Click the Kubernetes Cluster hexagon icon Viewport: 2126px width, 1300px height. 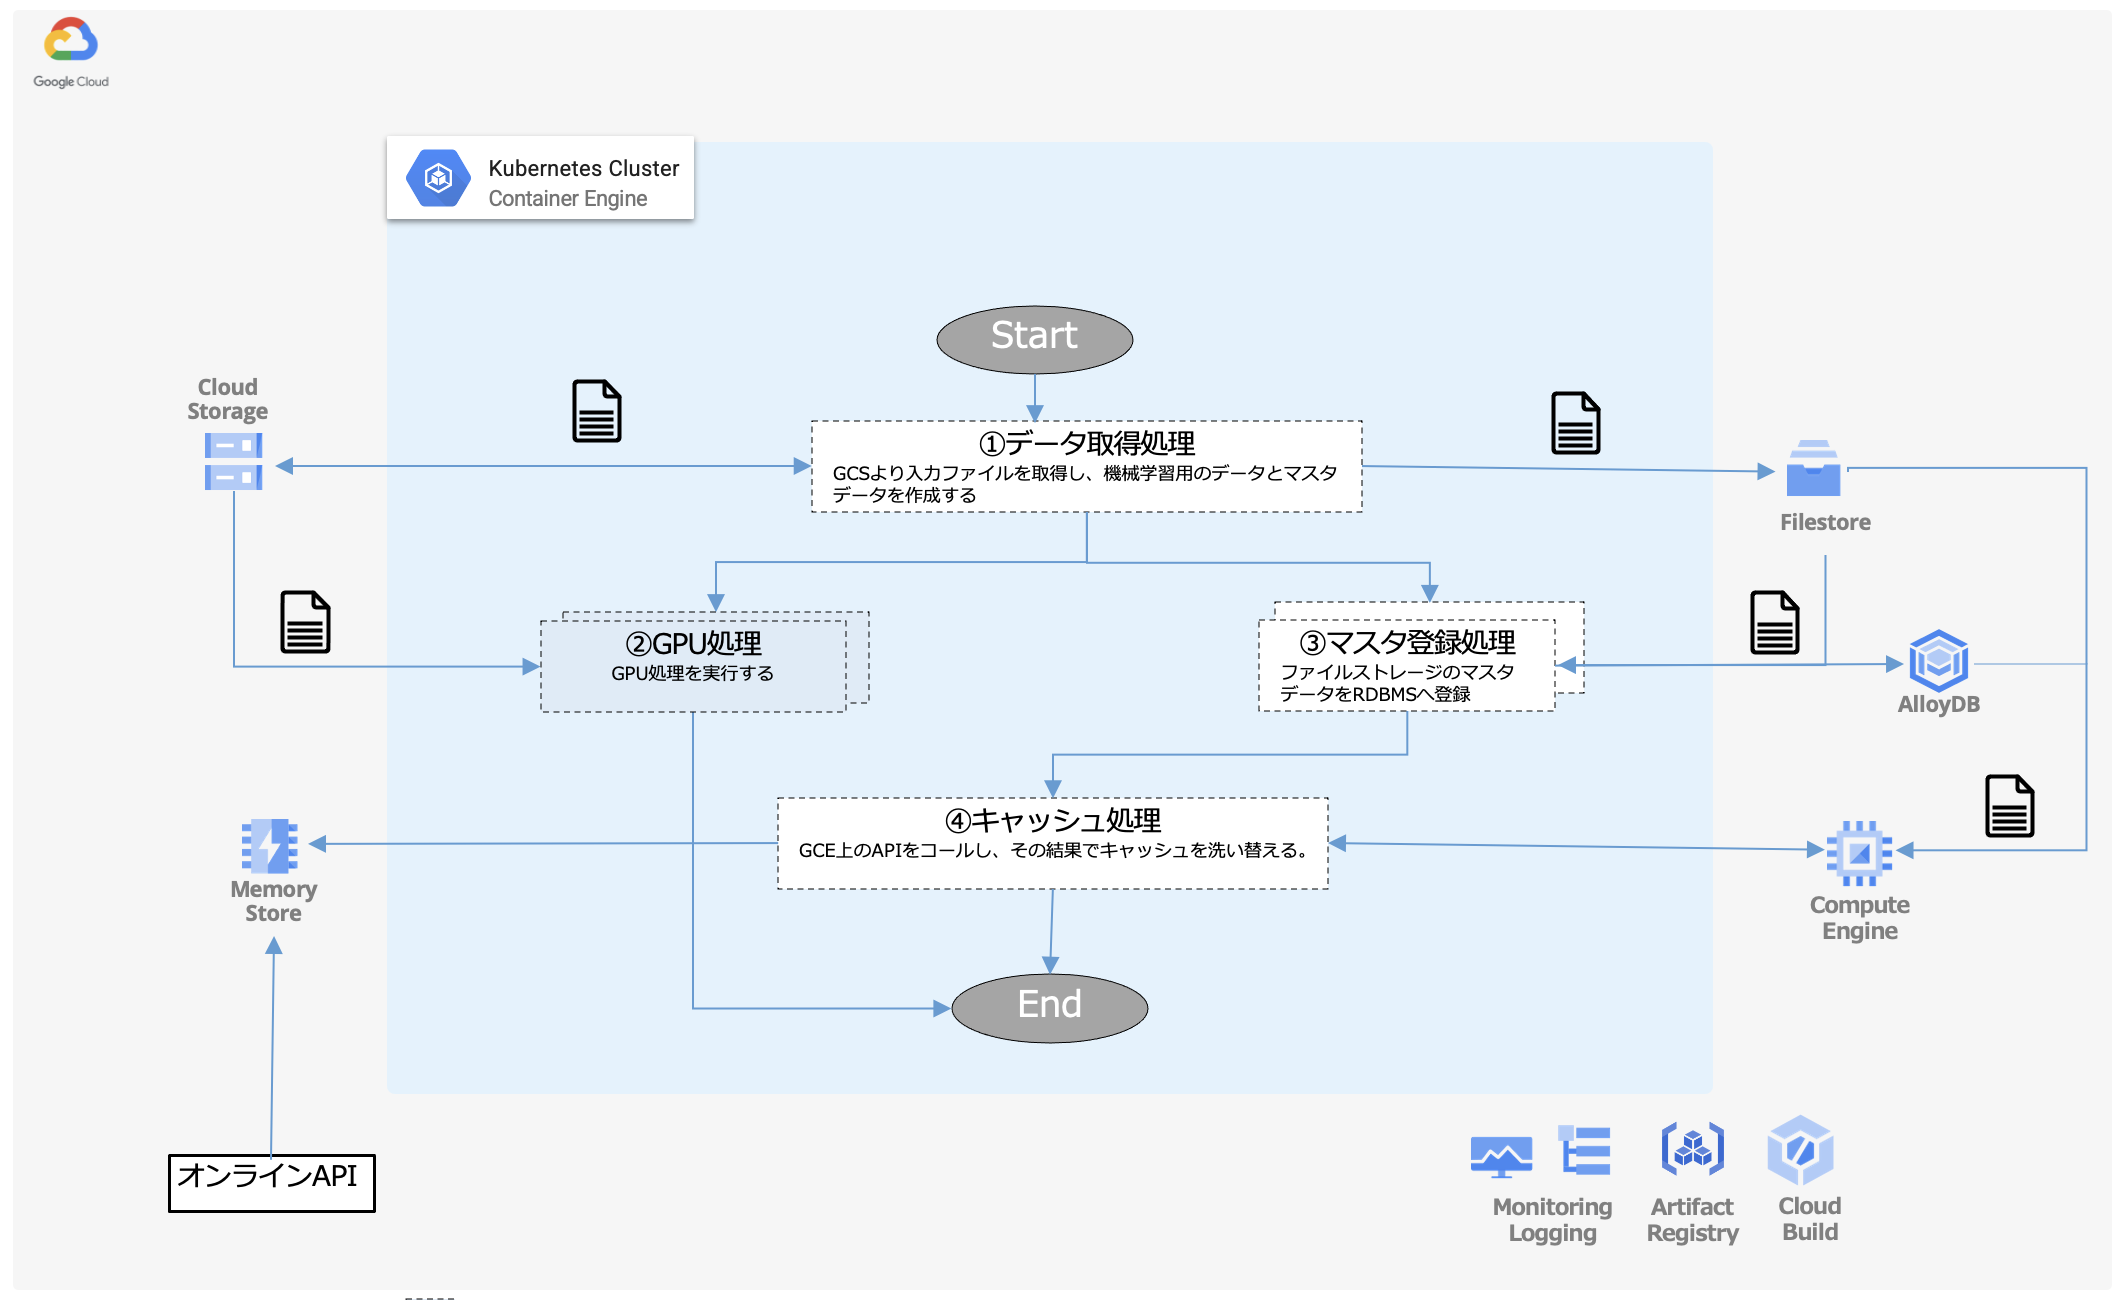point(438,178)
